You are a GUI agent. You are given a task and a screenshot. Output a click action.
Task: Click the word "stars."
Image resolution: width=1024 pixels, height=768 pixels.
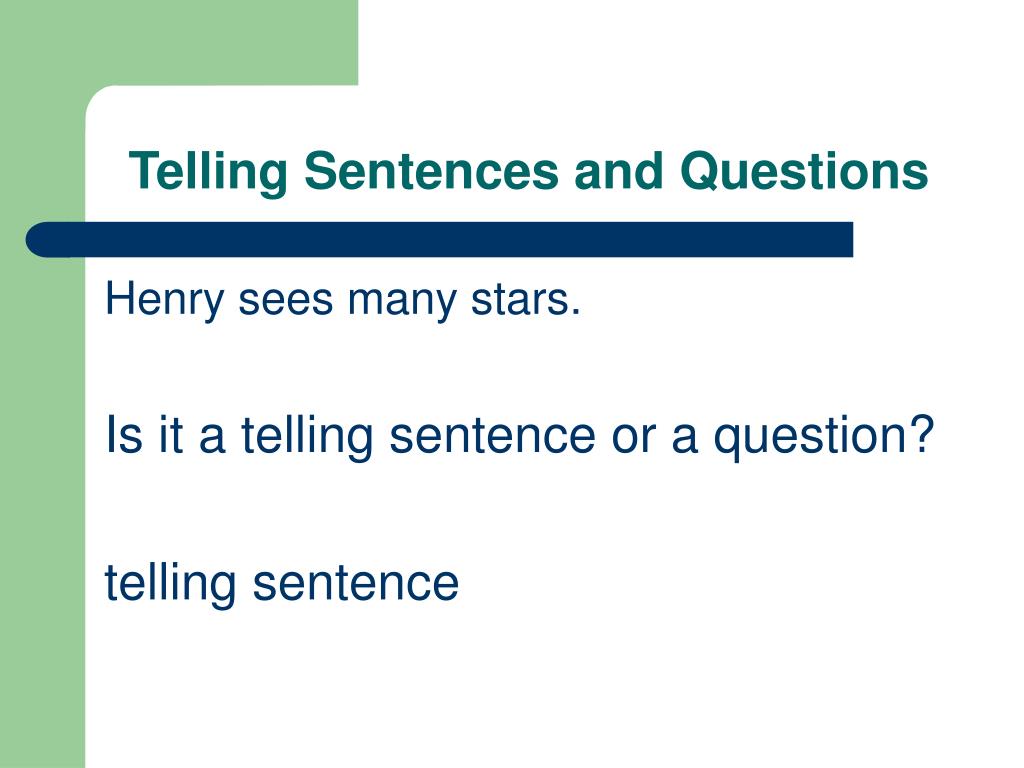coord(526,300)
